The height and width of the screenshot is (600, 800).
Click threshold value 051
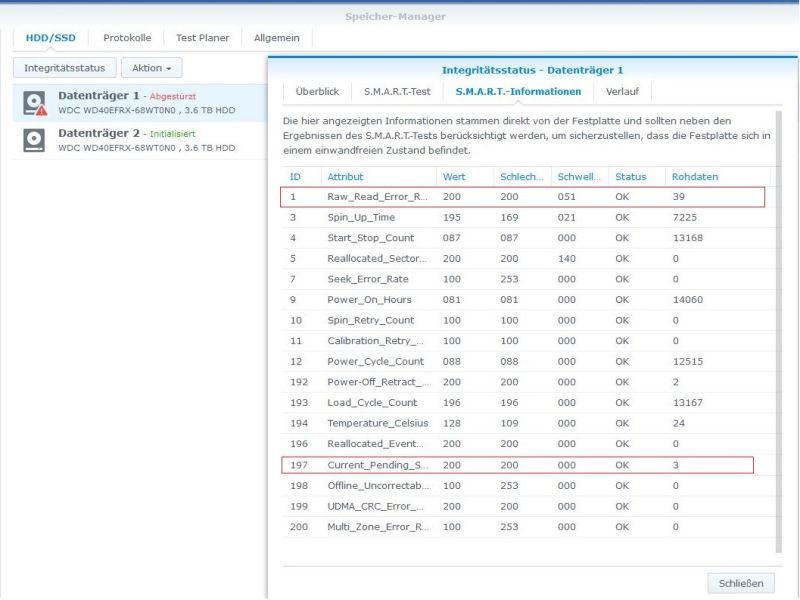(x=566, y=197)
